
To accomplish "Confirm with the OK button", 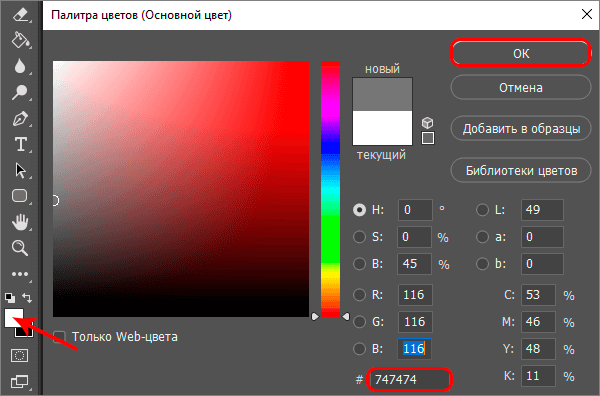I will coord(521,53).
